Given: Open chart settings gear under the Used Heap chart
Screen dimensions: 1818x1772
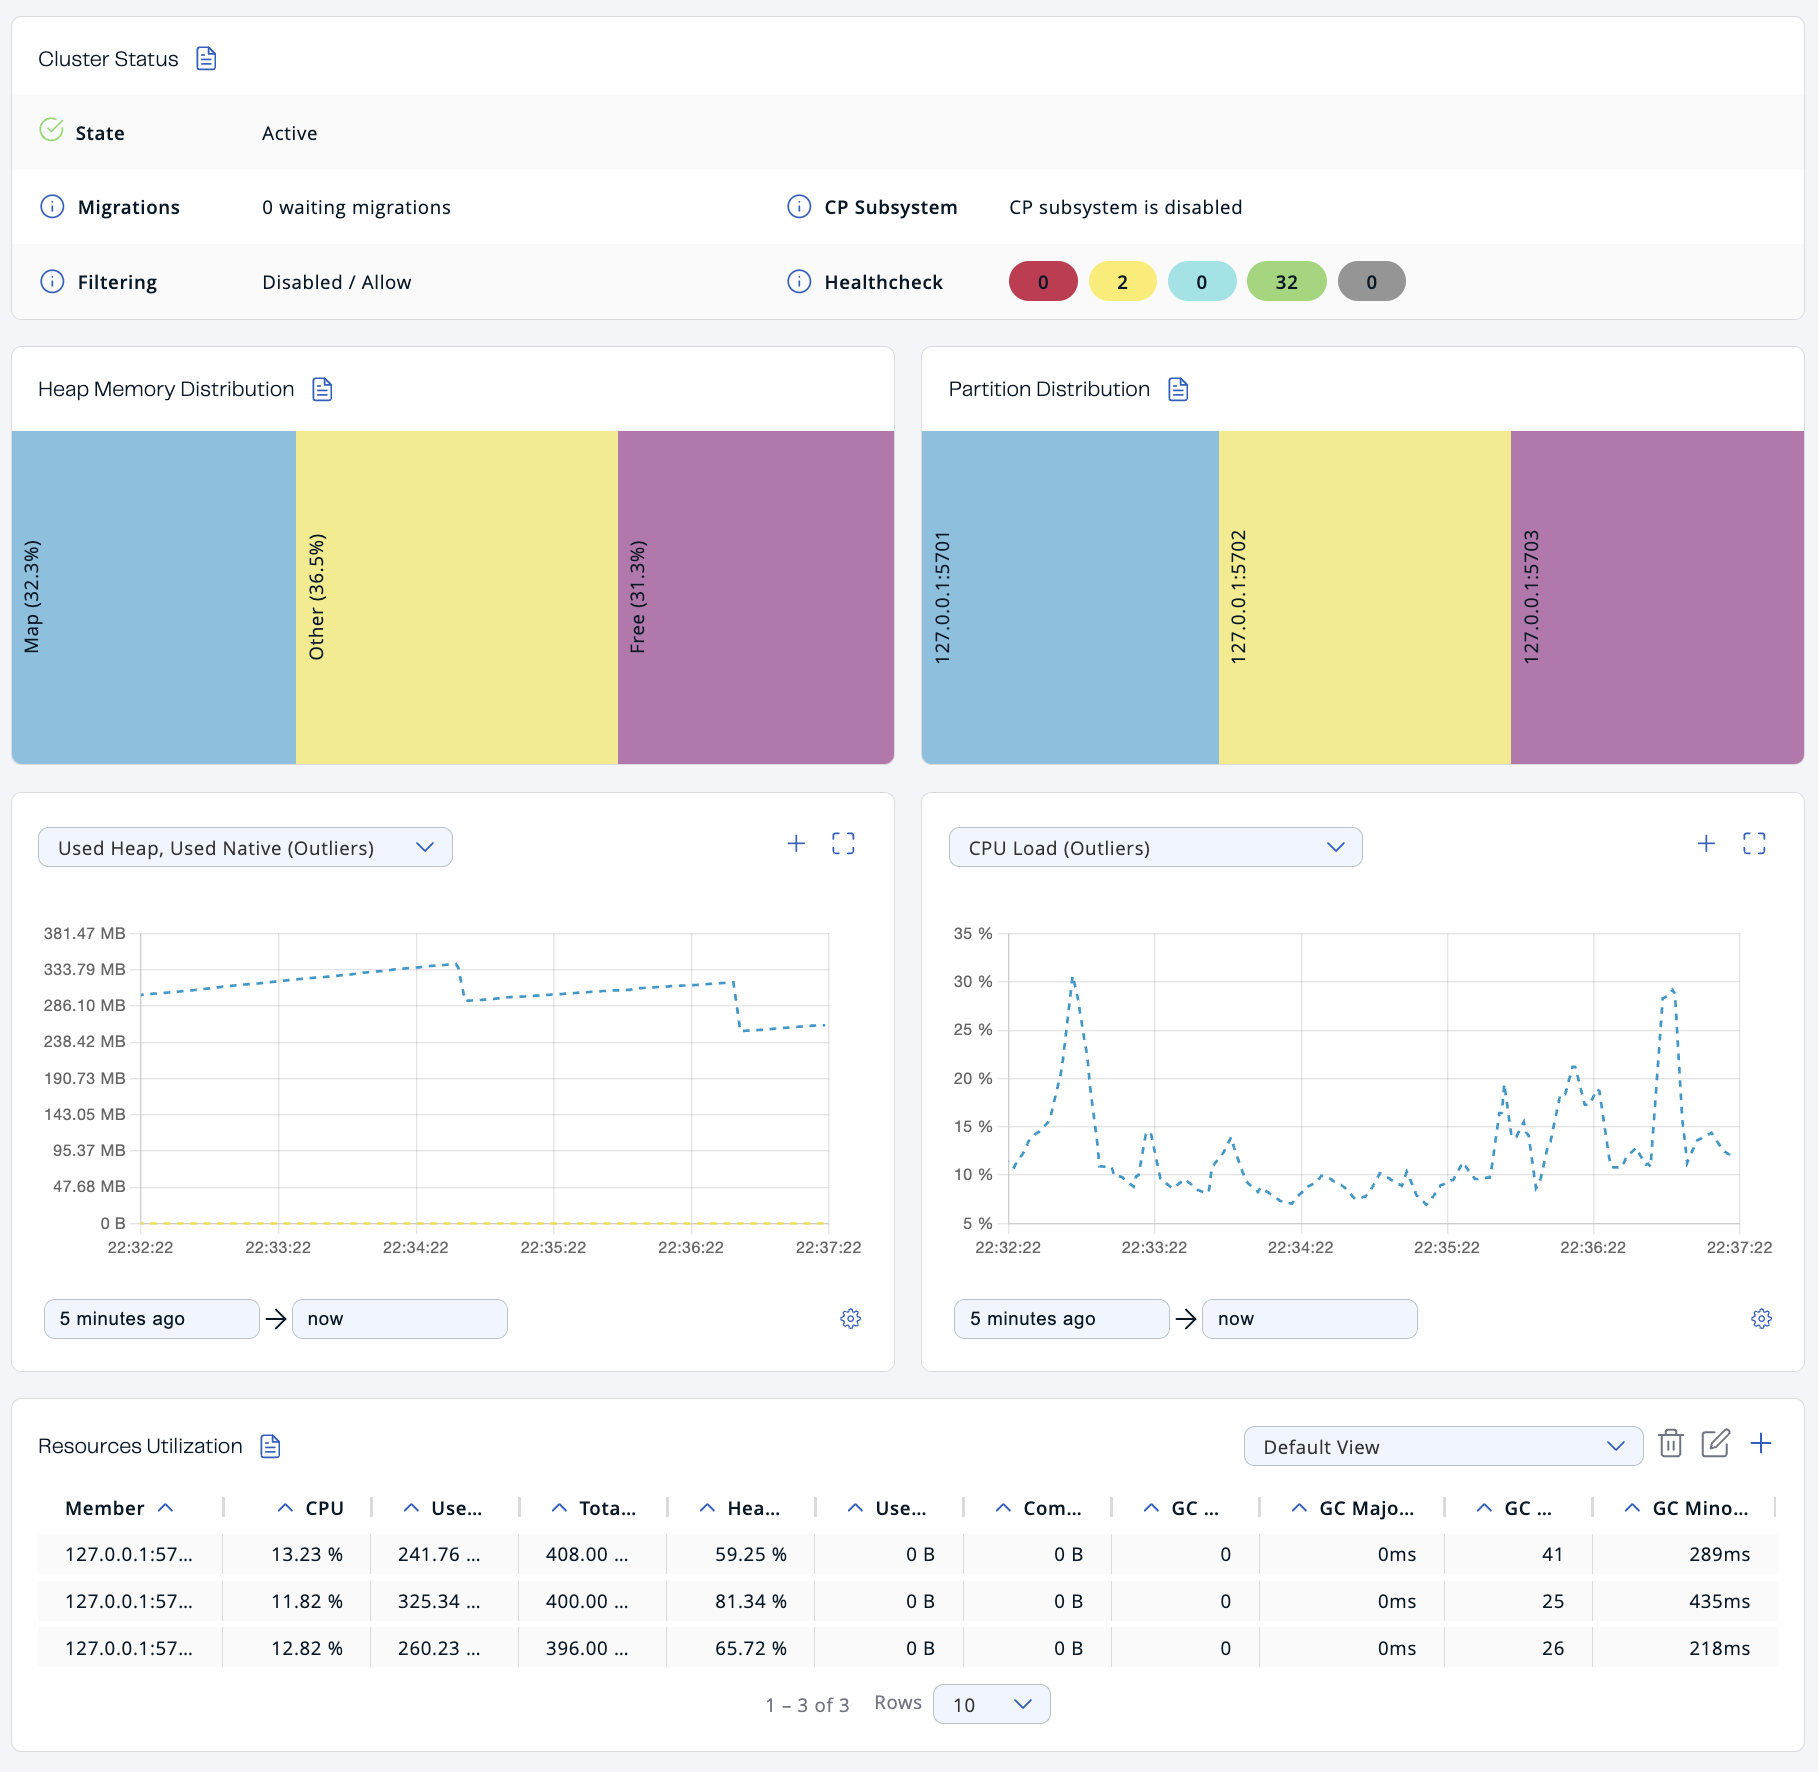Looking at the screenshot, I should (x=851, y=1318).
